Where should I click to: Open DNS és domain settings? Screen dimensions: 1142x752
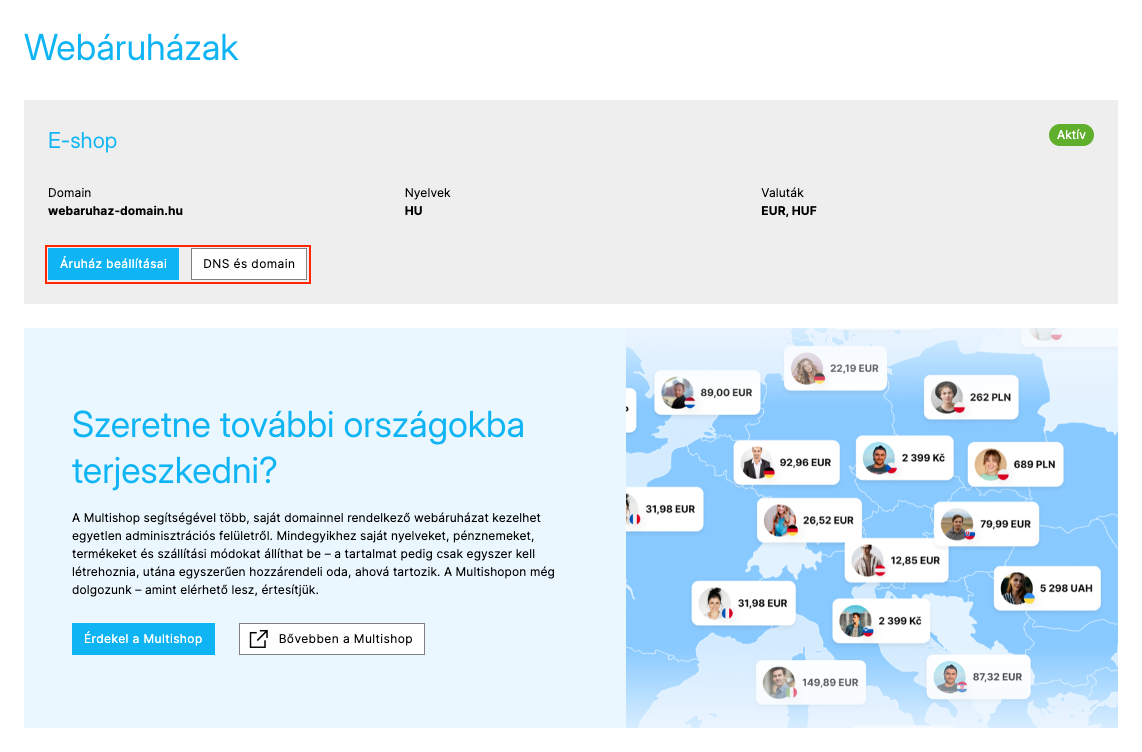pos(248,264)
